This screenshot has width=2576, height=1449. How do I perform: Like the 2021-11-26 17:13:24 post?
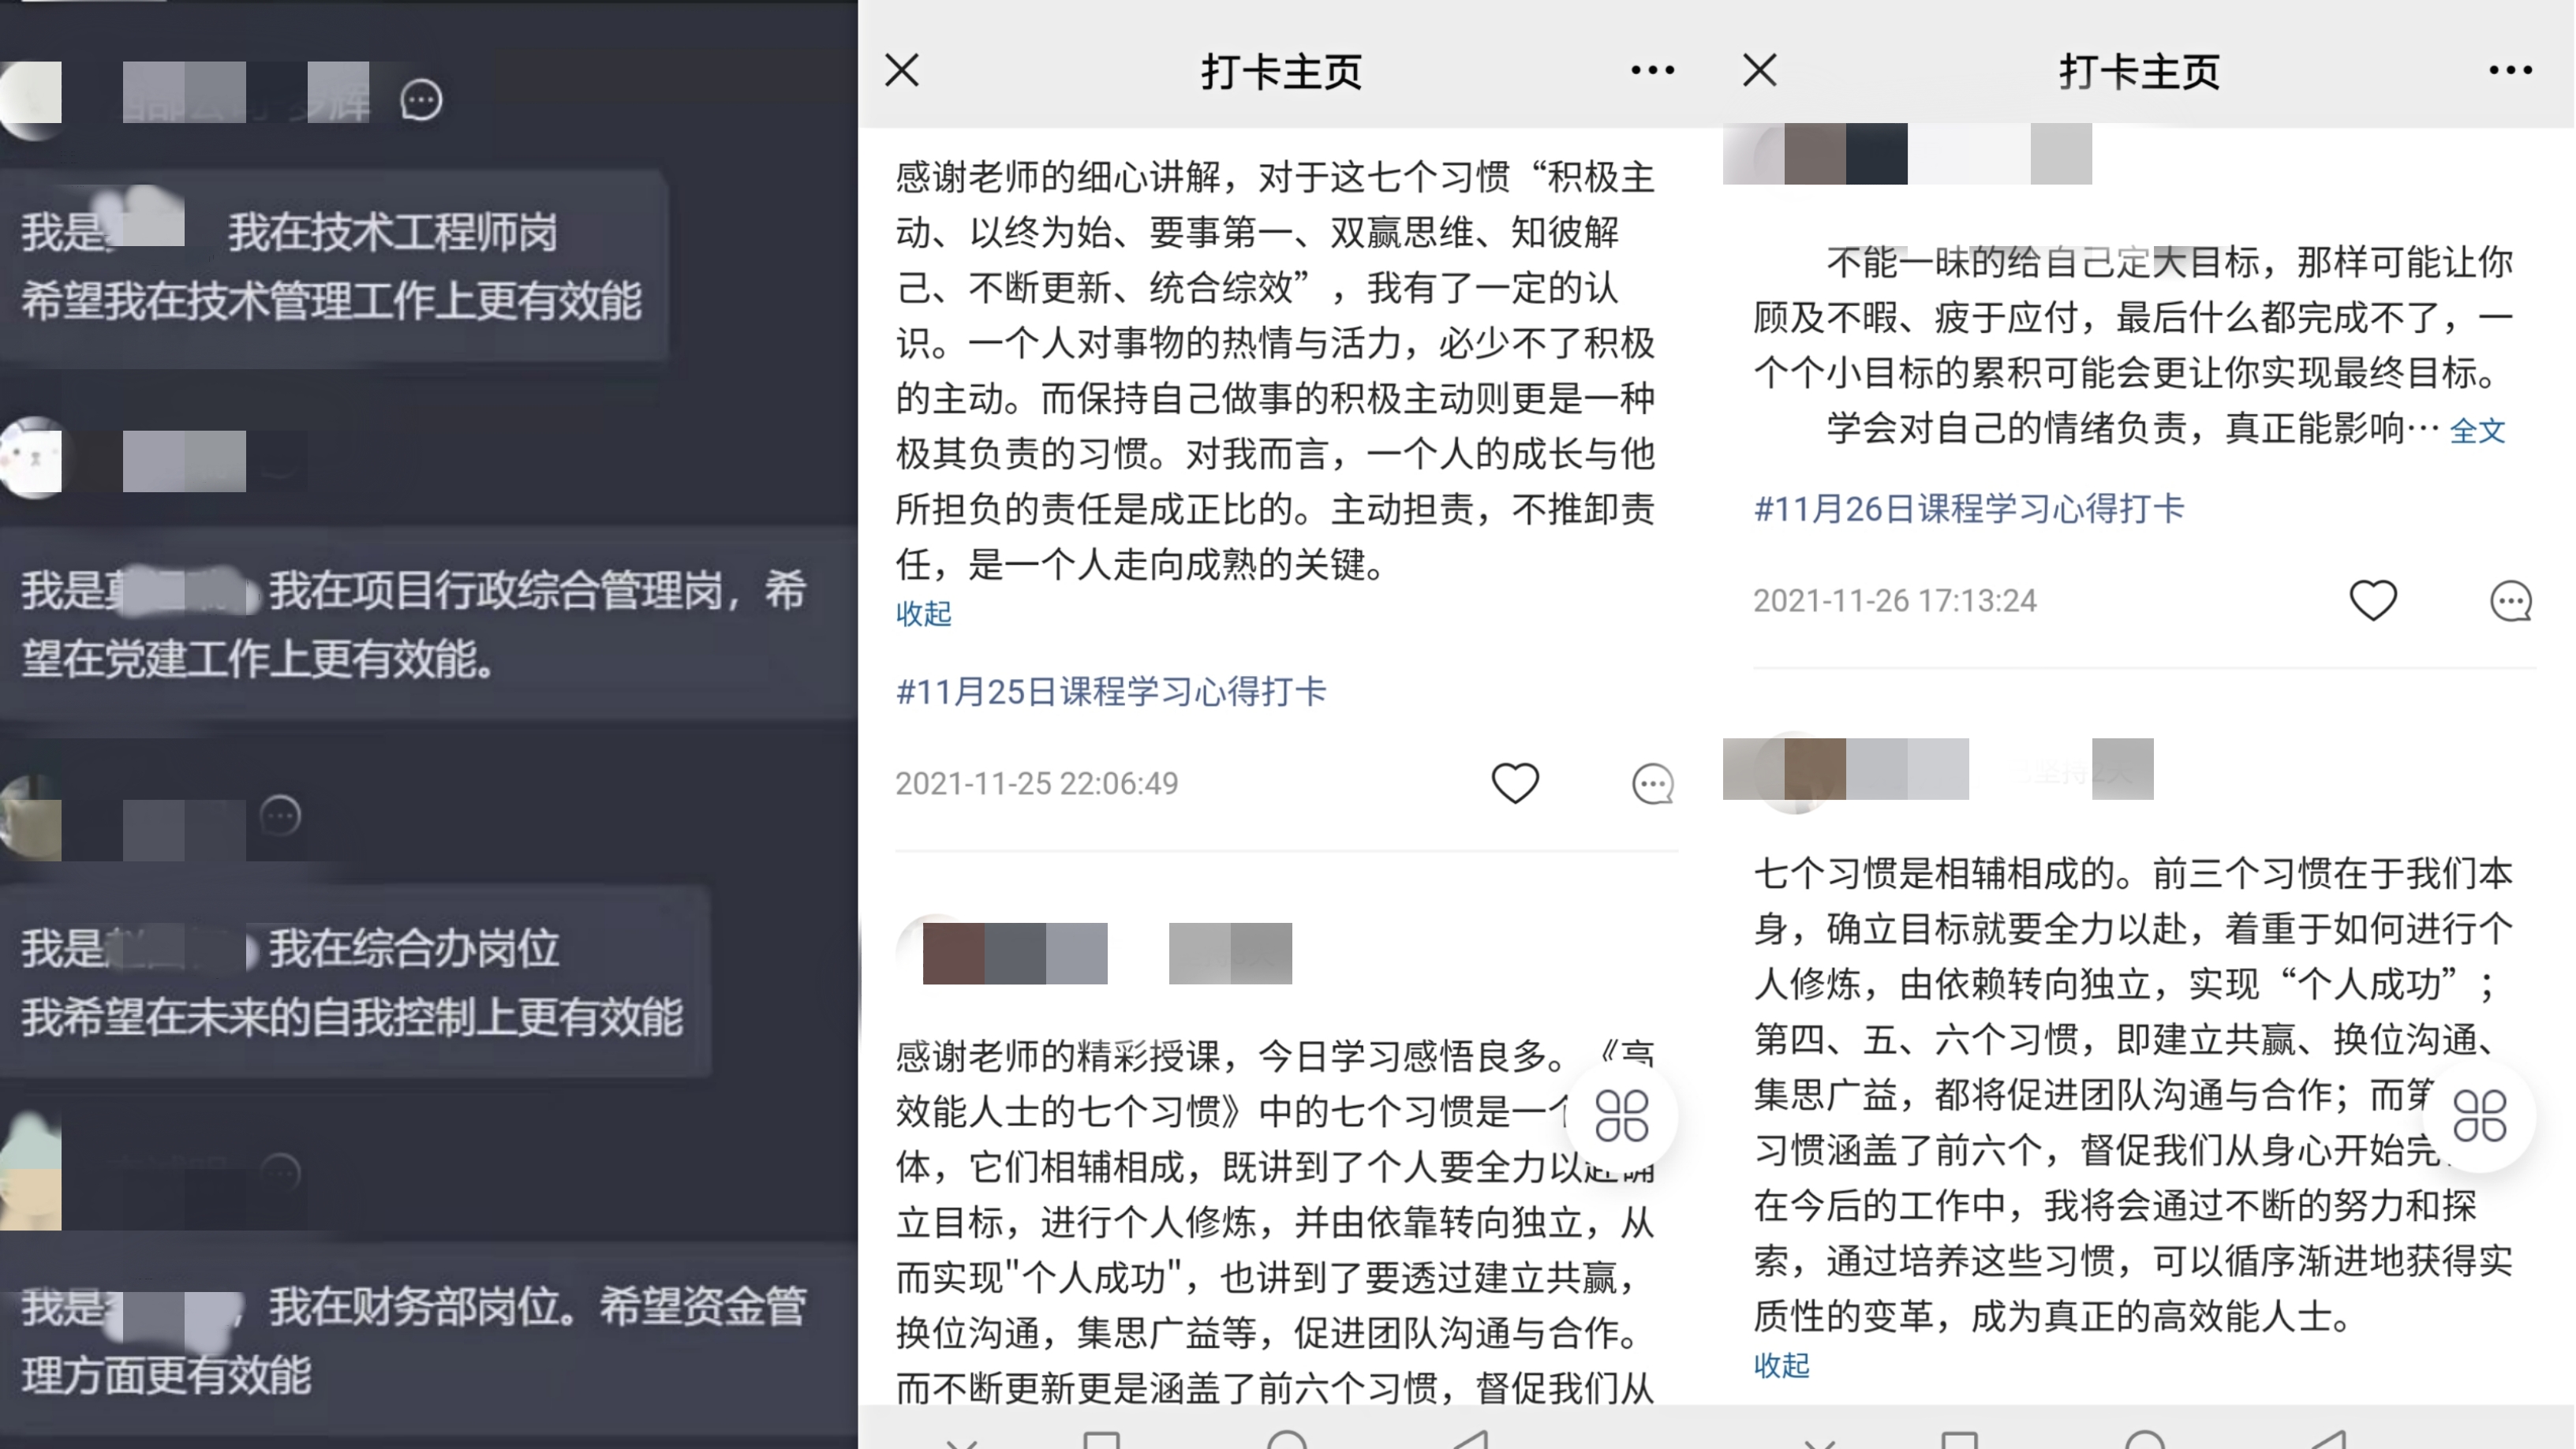coord(2373,600)
